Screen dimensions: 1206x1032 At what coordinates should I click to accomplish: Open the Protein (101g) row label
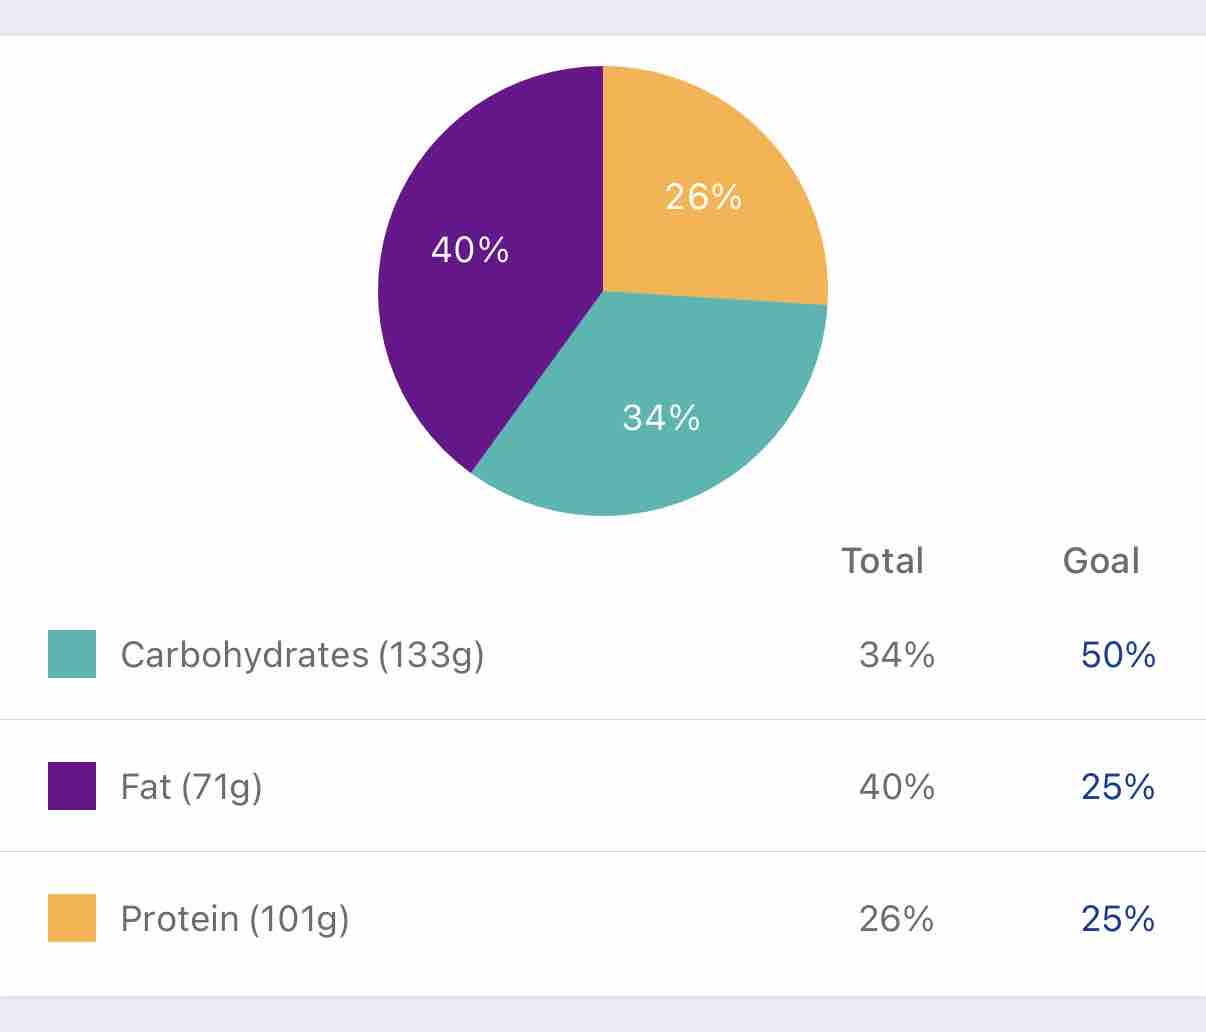[x=234, y=919]
